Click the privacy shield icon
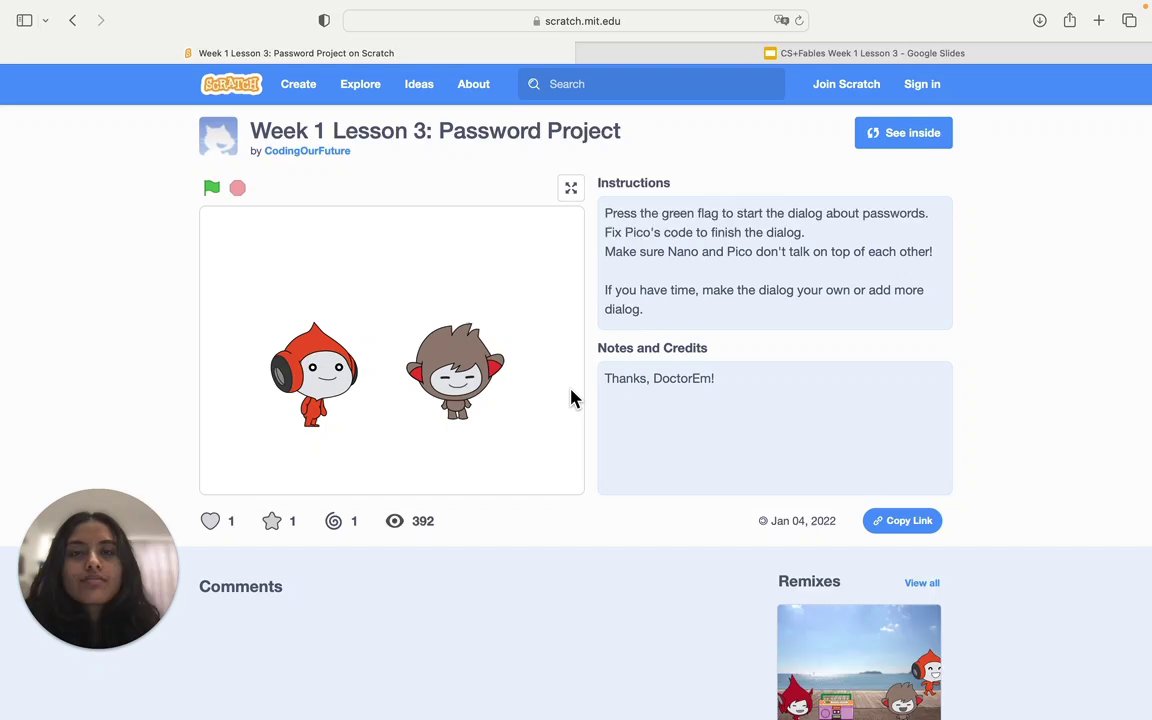This screenshot has width=1152, height=720. 324,21
